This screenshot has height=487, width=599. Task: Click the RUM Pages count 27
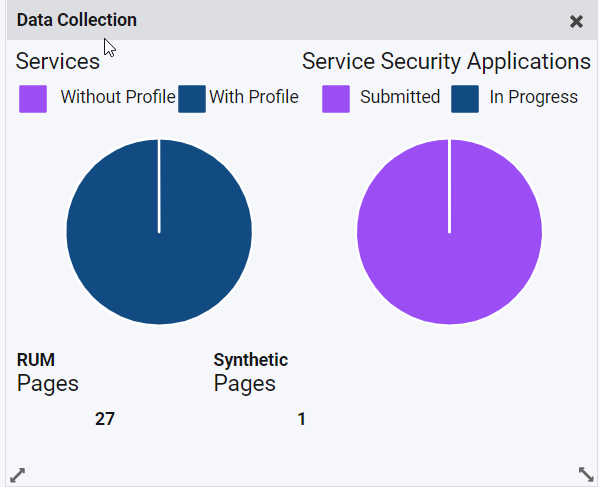[x=105, y=419]
